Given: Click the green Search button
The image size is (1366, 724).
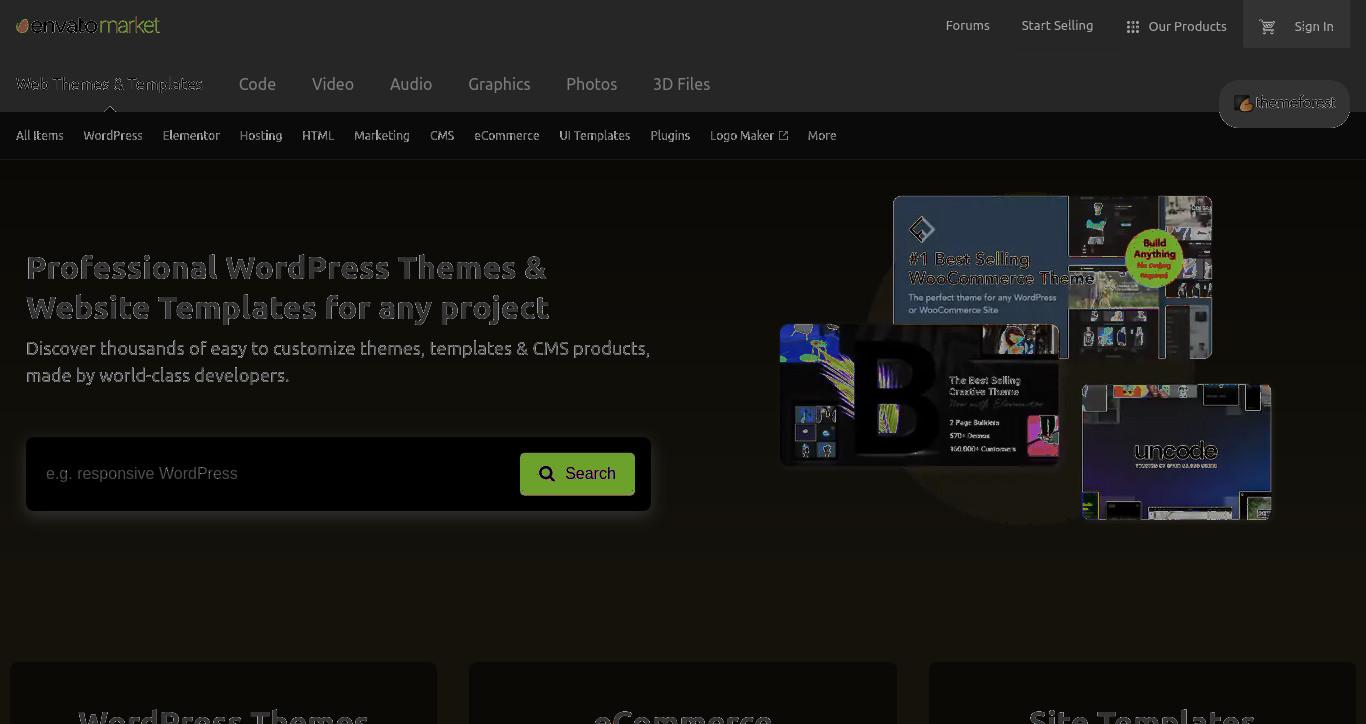Looking at the screenshot, I should tap(577, 474).
